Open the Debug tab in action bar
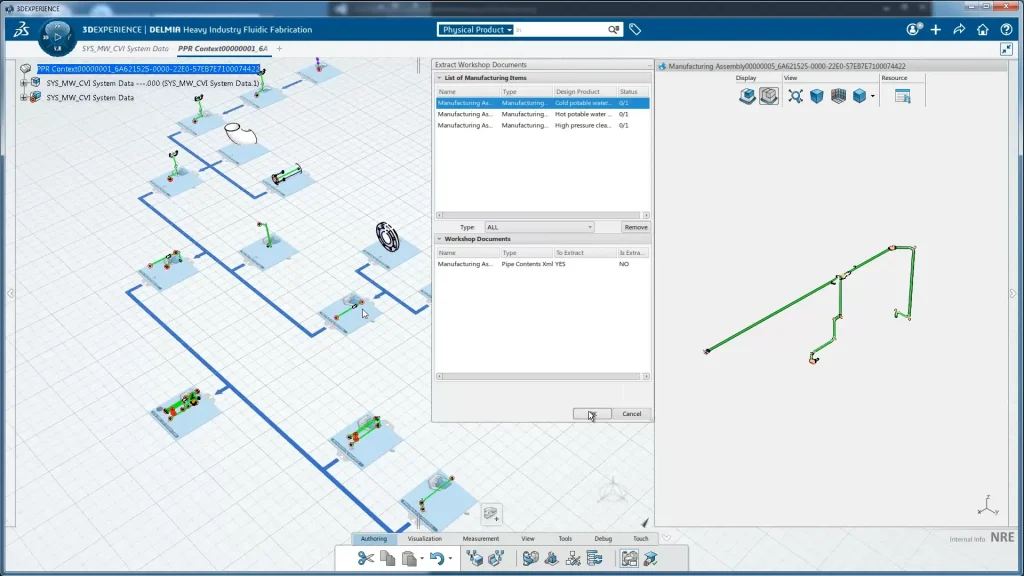1024x576 pixels. 603,539
